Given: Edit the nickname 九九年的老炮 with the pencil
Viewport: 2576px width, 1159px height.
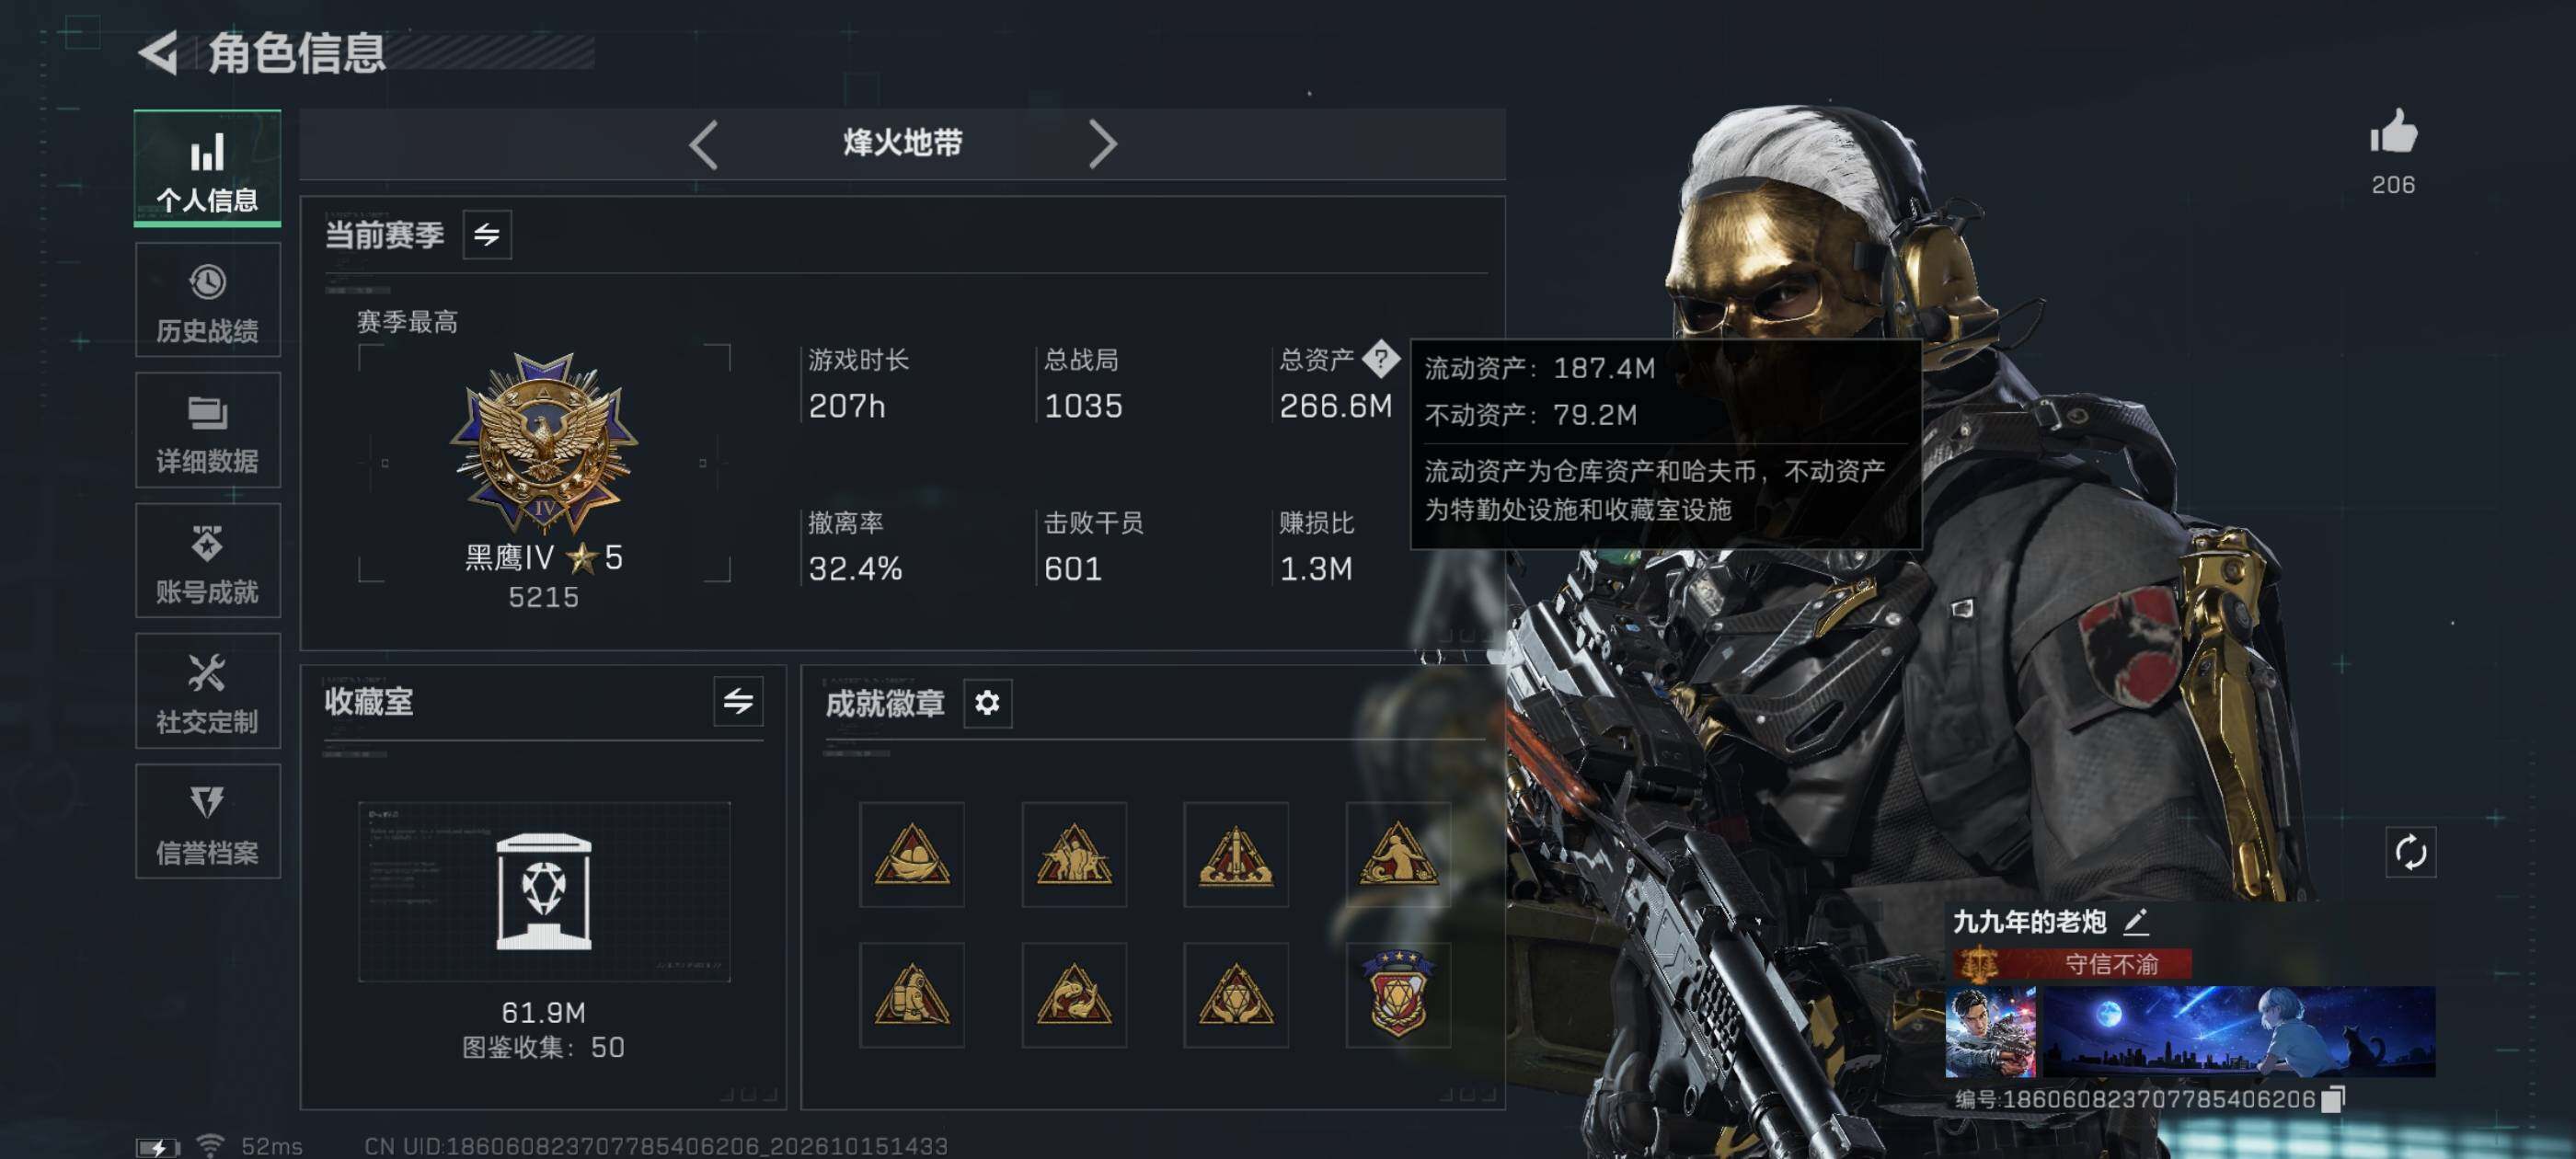Looking at the screenshot, I should click(2136, 921).
